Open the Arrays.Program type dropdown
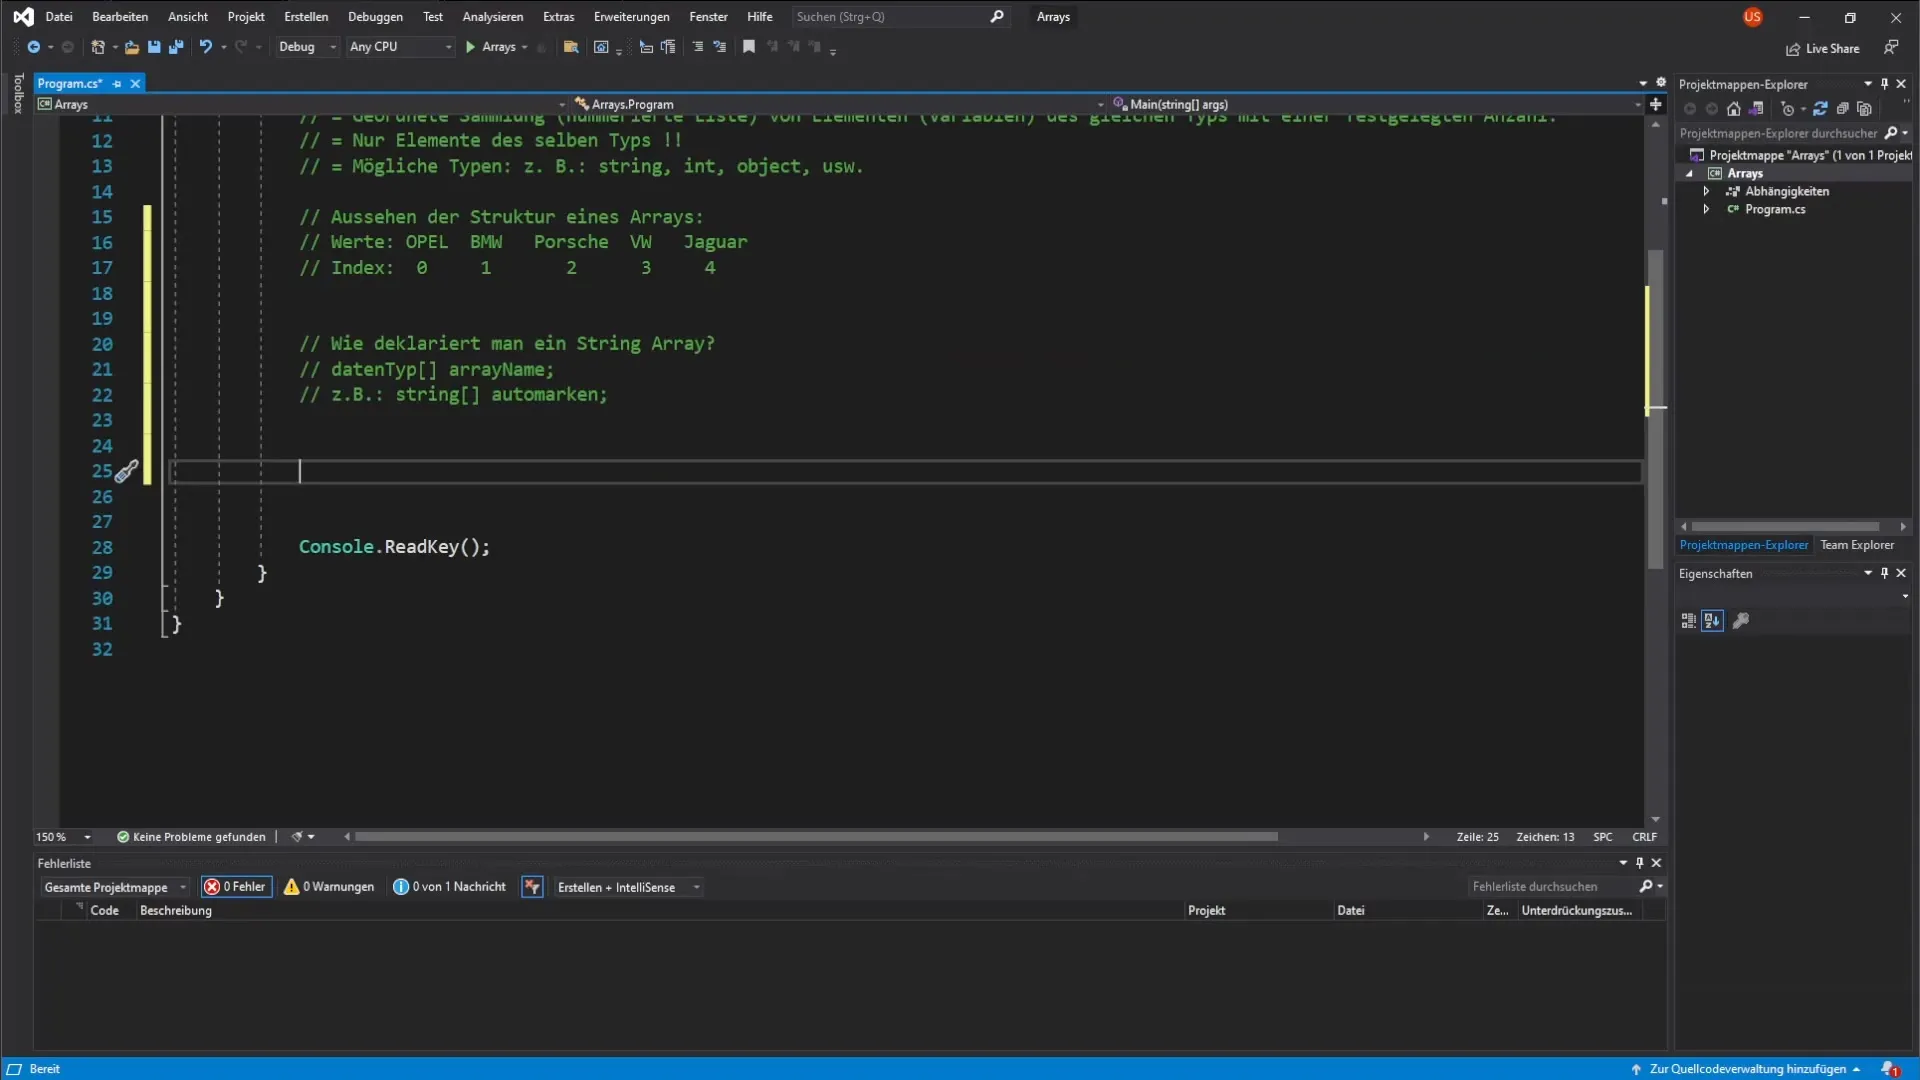This screenshot has height=1080, width=1920. (838, 104)
